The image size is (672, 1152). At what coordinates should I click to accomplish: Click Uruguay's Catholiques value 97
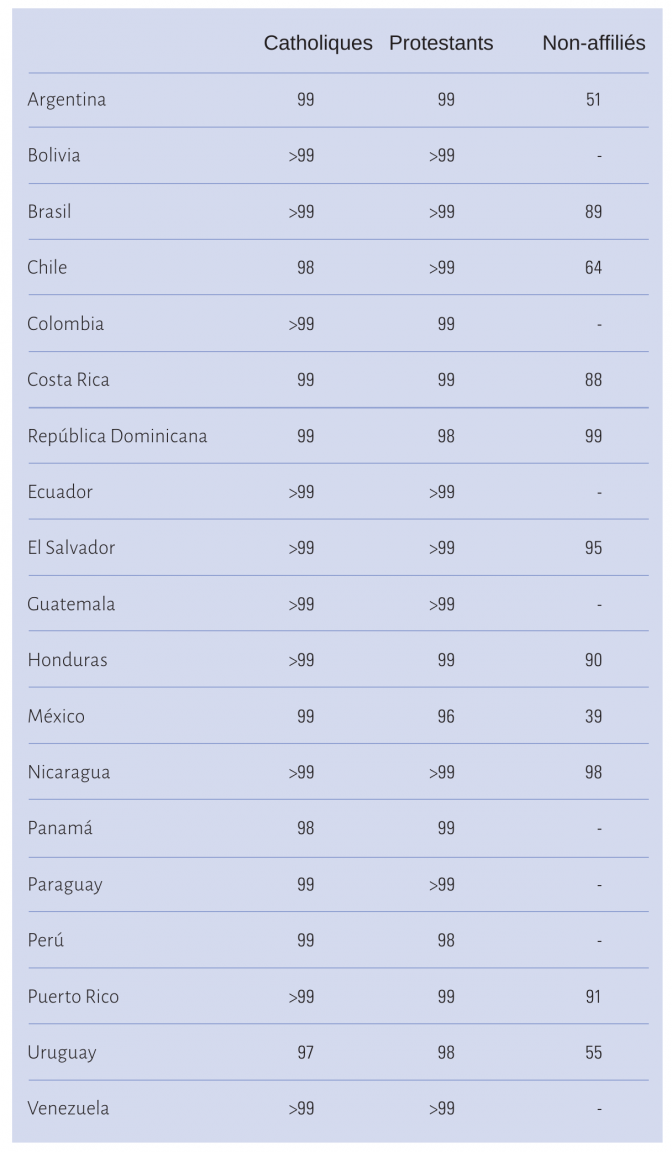click(306, 1053)
